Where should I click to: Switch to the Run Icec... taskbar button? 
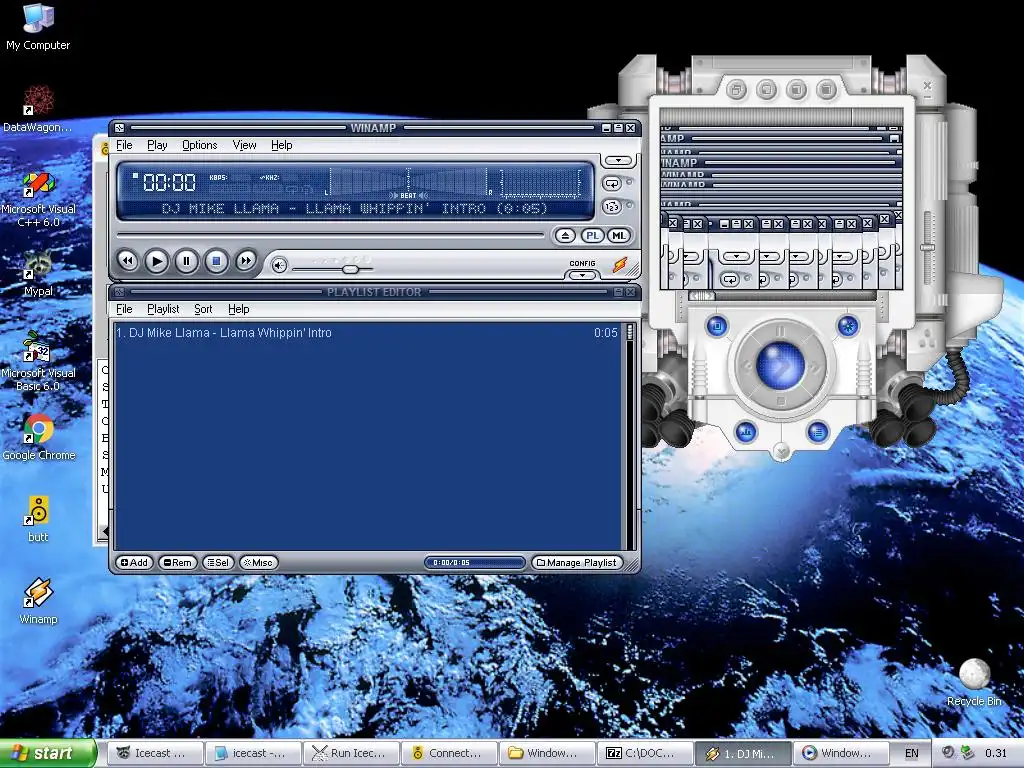351,753
